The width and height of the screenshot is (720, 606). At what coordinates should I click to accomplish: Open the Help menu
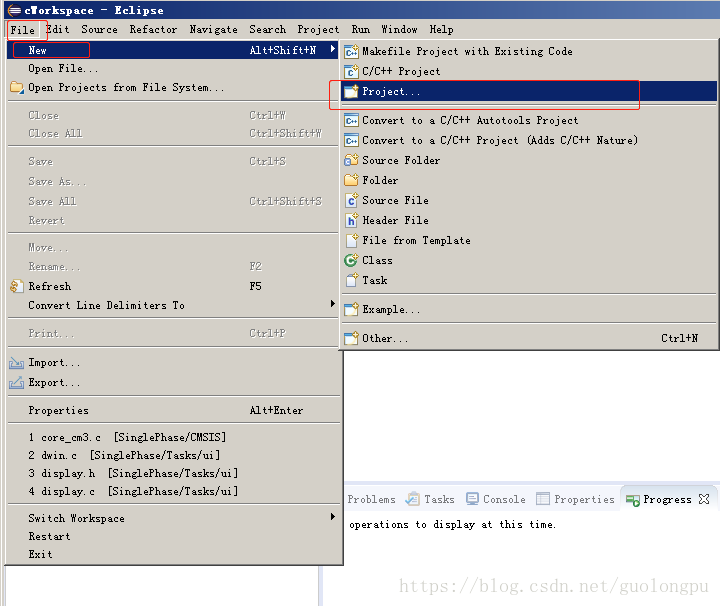click(441, 29)
